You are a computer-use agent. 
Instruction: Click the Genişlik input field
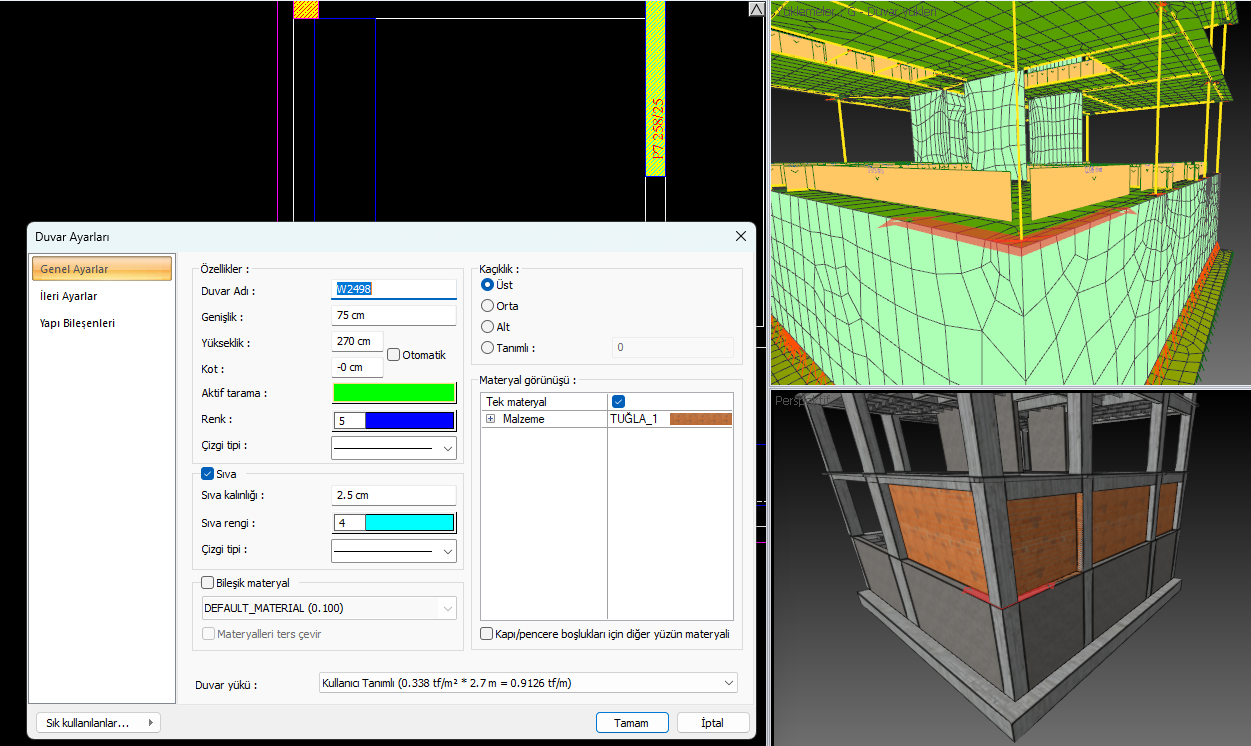393,316
